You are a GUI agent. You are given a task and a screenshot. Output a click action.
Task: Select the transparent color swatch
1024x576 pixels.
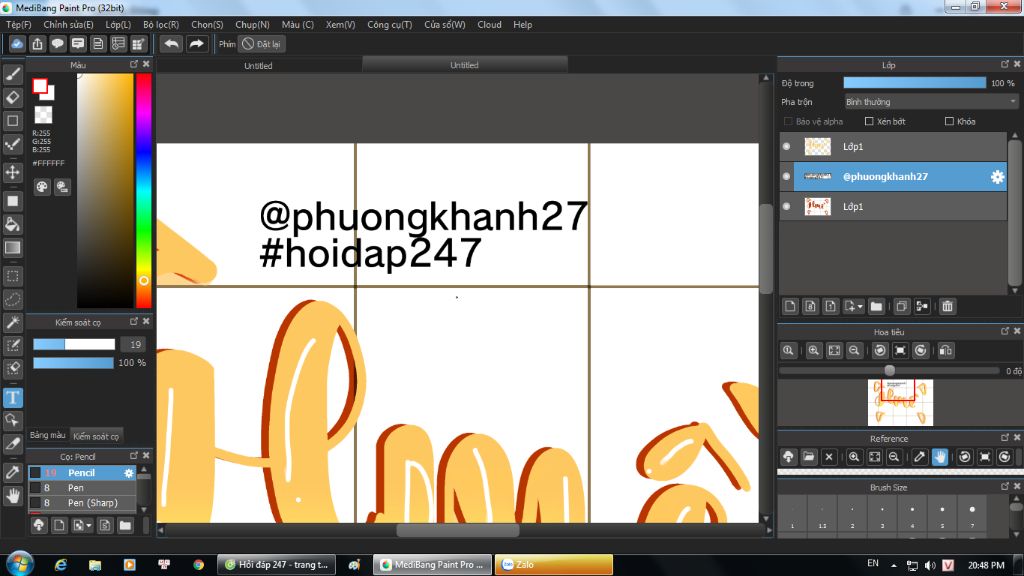pos(43,115)
